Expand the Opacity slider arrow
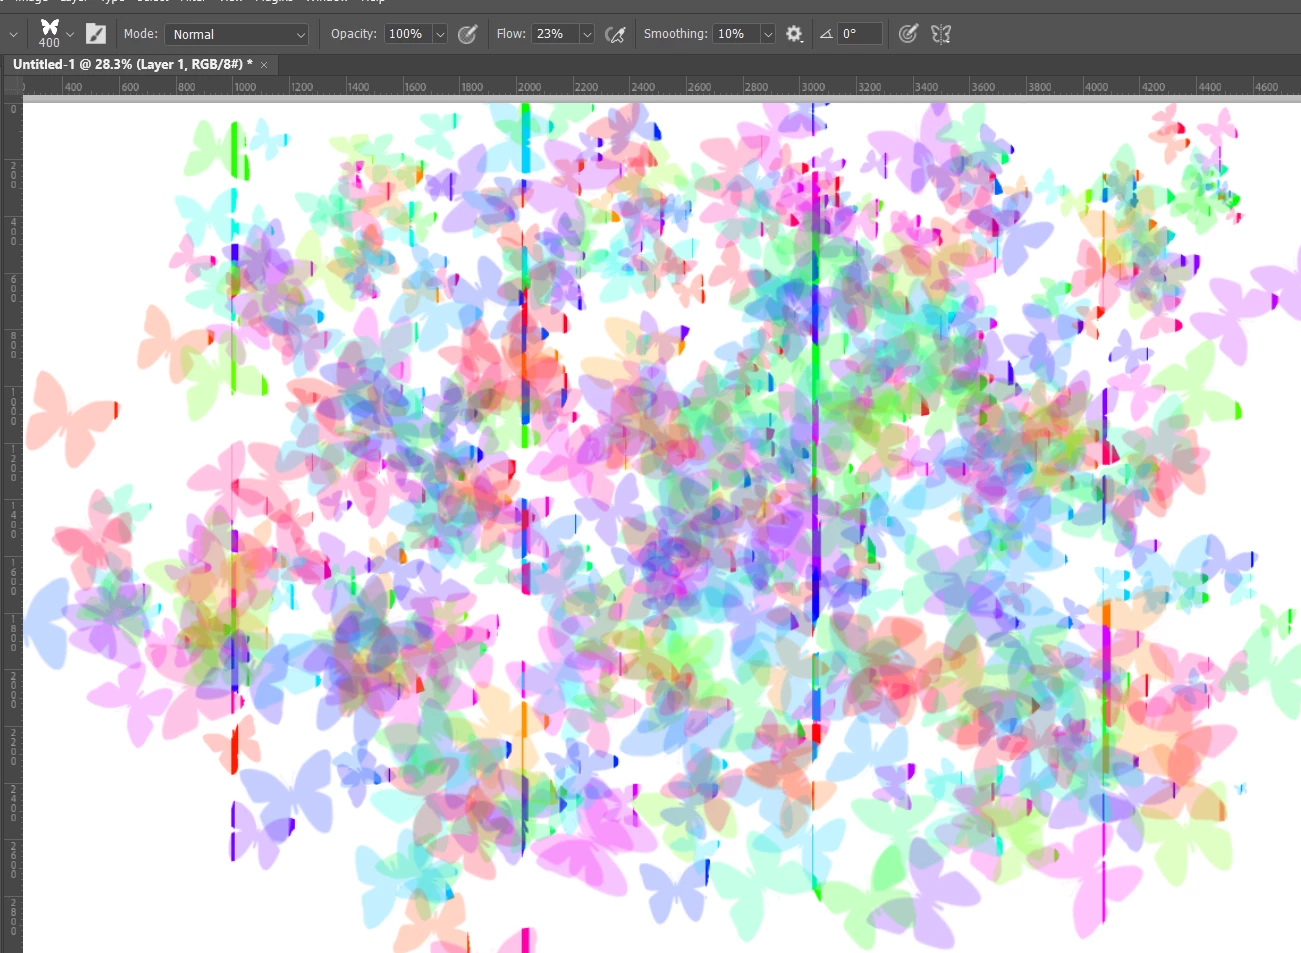Viewport: 1301px width, 953px height. point(440,34)
